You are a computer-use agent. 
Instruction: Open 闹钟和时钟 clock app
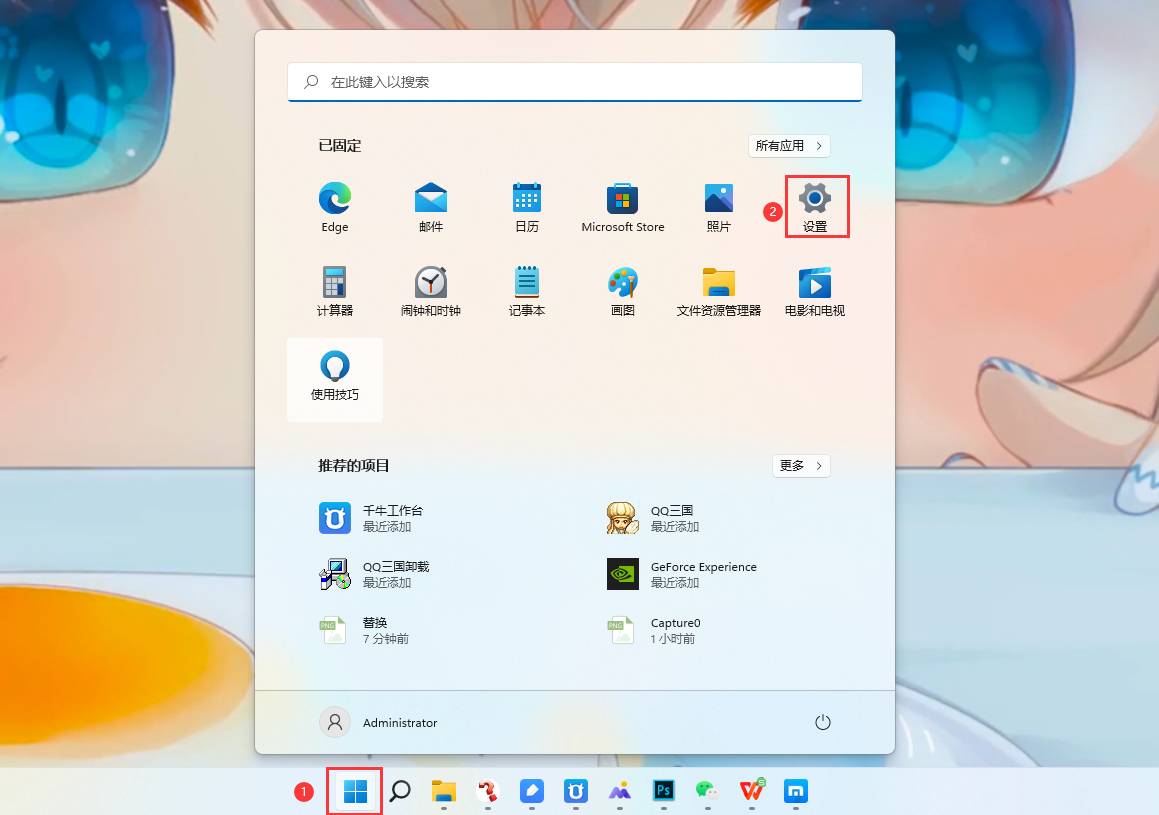(430, 291)
